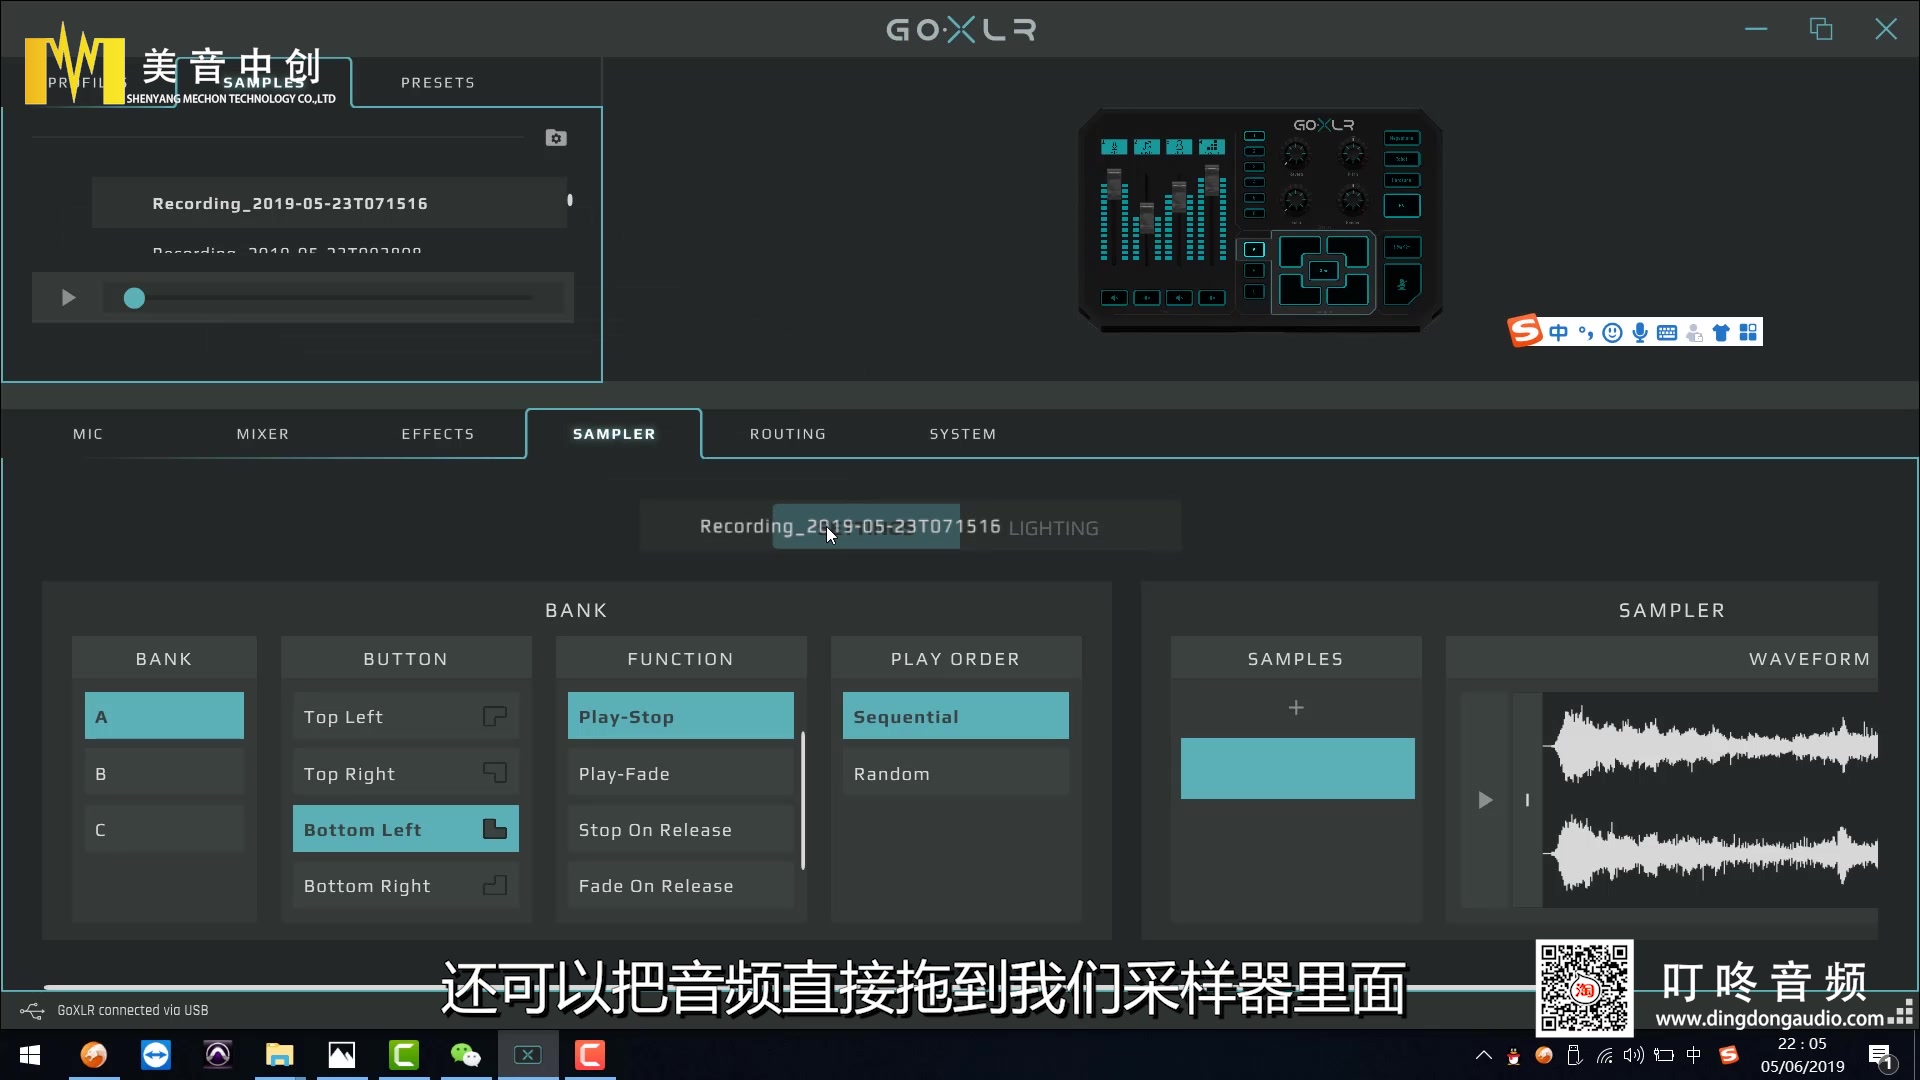Open the taskbar clock and date
The height and width of the screenshot is (1080, 1920).
pyautogui.click(x=1802, y=1055)
